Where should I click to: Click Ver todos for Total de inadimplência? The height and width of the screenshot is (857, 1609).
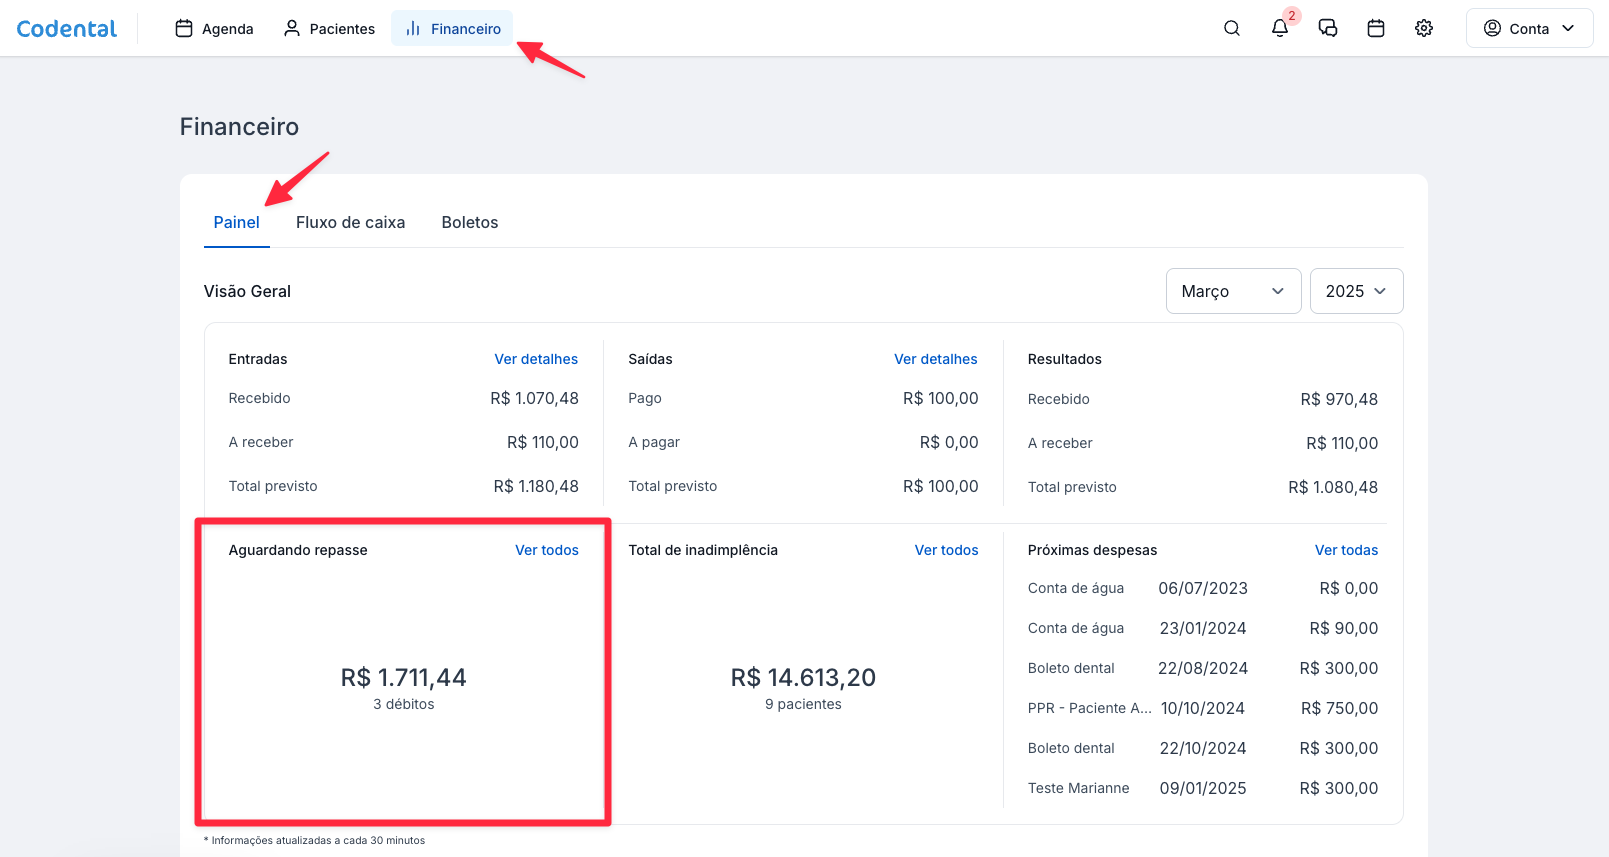click(x=946, y=550)
